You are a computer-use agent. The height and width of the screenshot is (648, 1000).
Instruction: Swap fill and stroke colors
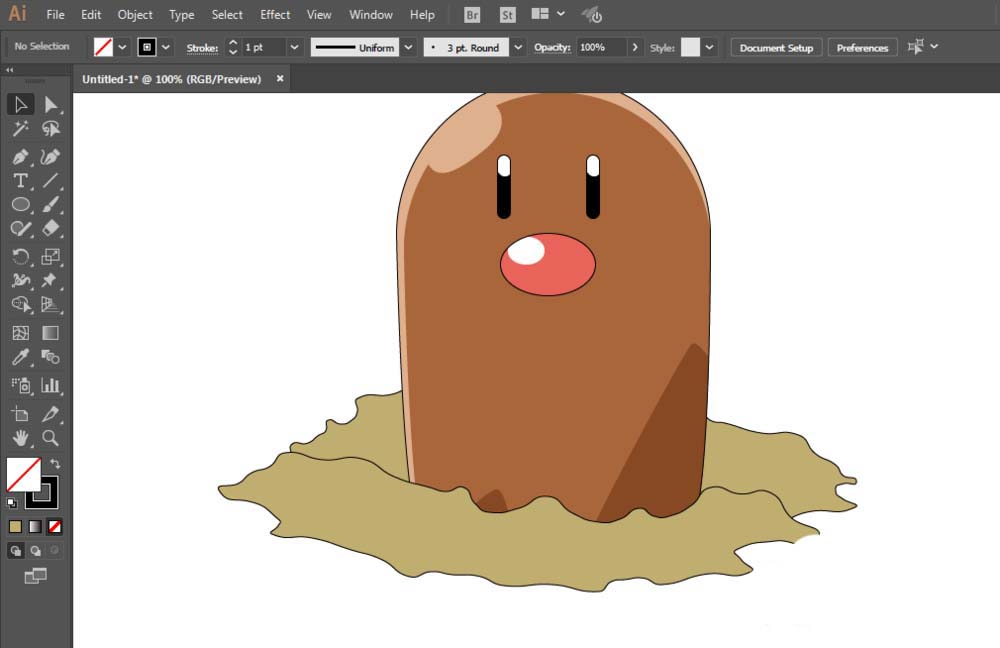56,464
